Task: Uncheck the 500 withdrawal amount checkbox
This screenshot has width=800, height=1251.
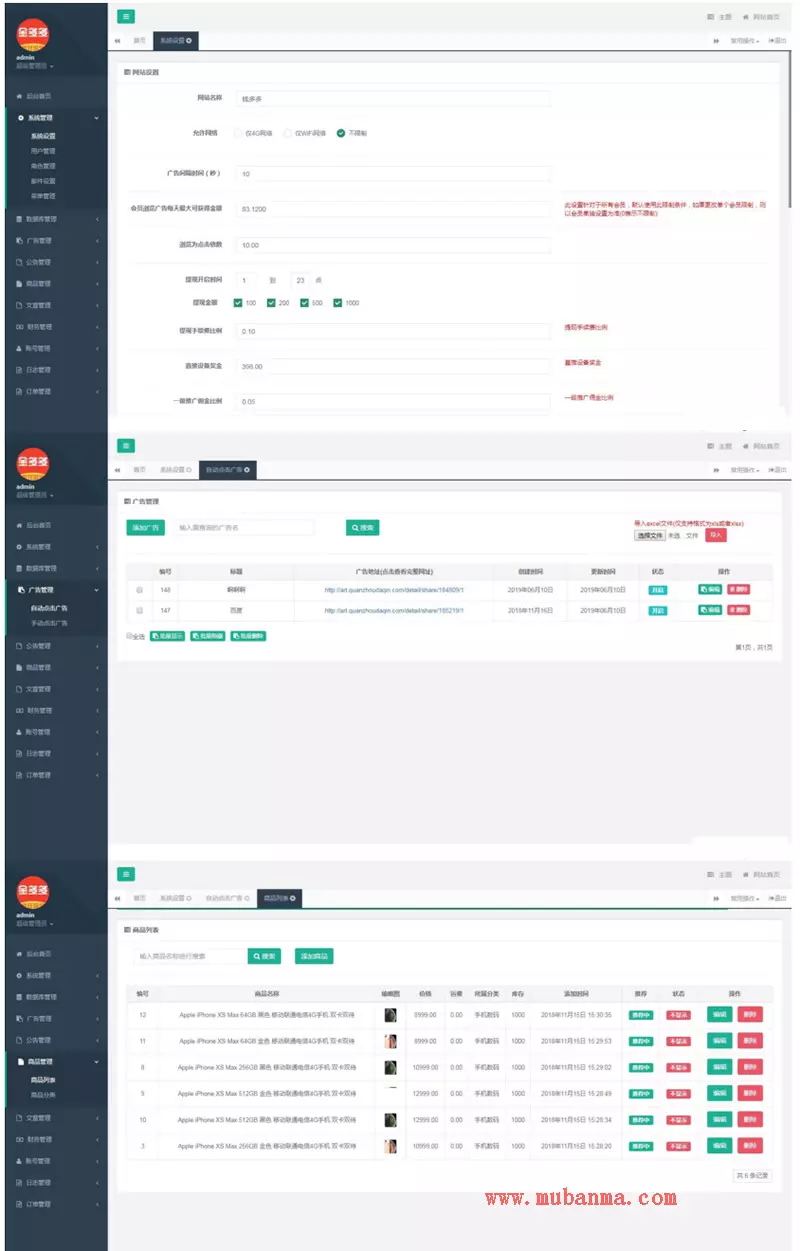Action: point(305,303)
